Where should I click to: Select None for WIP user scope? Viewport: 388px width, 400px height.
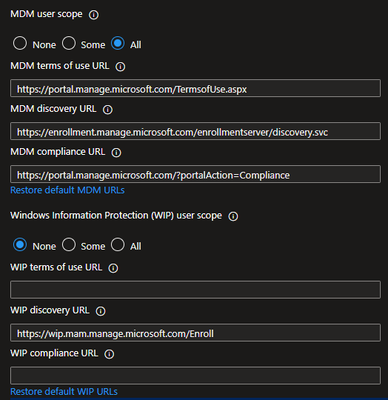click(x=20, y=245)
